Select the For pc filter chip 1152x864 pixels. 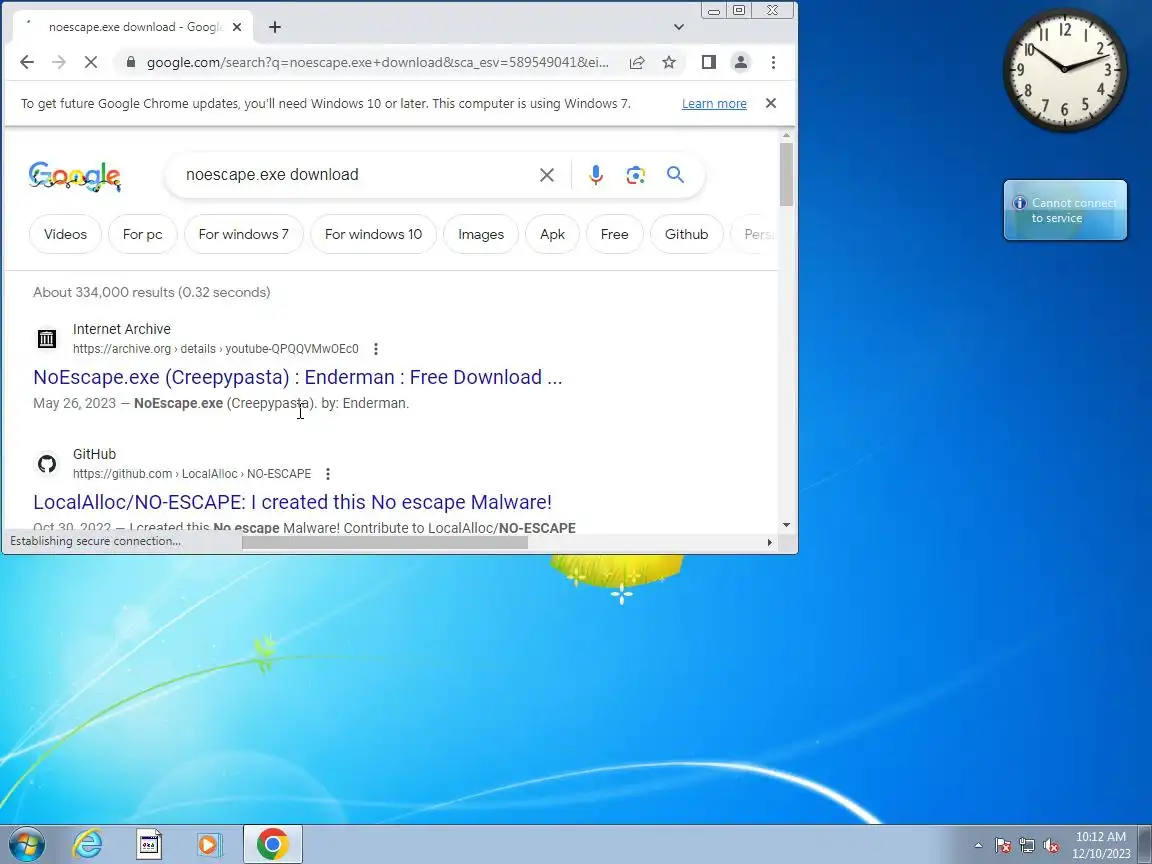tap(143, 234)
